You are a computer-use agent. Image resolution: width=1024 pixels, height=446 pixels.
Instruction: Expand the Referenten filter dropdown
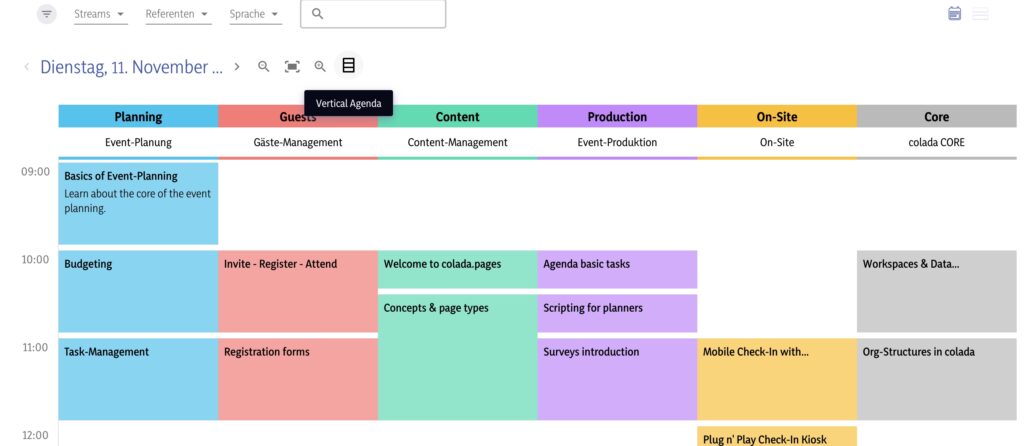177,14
